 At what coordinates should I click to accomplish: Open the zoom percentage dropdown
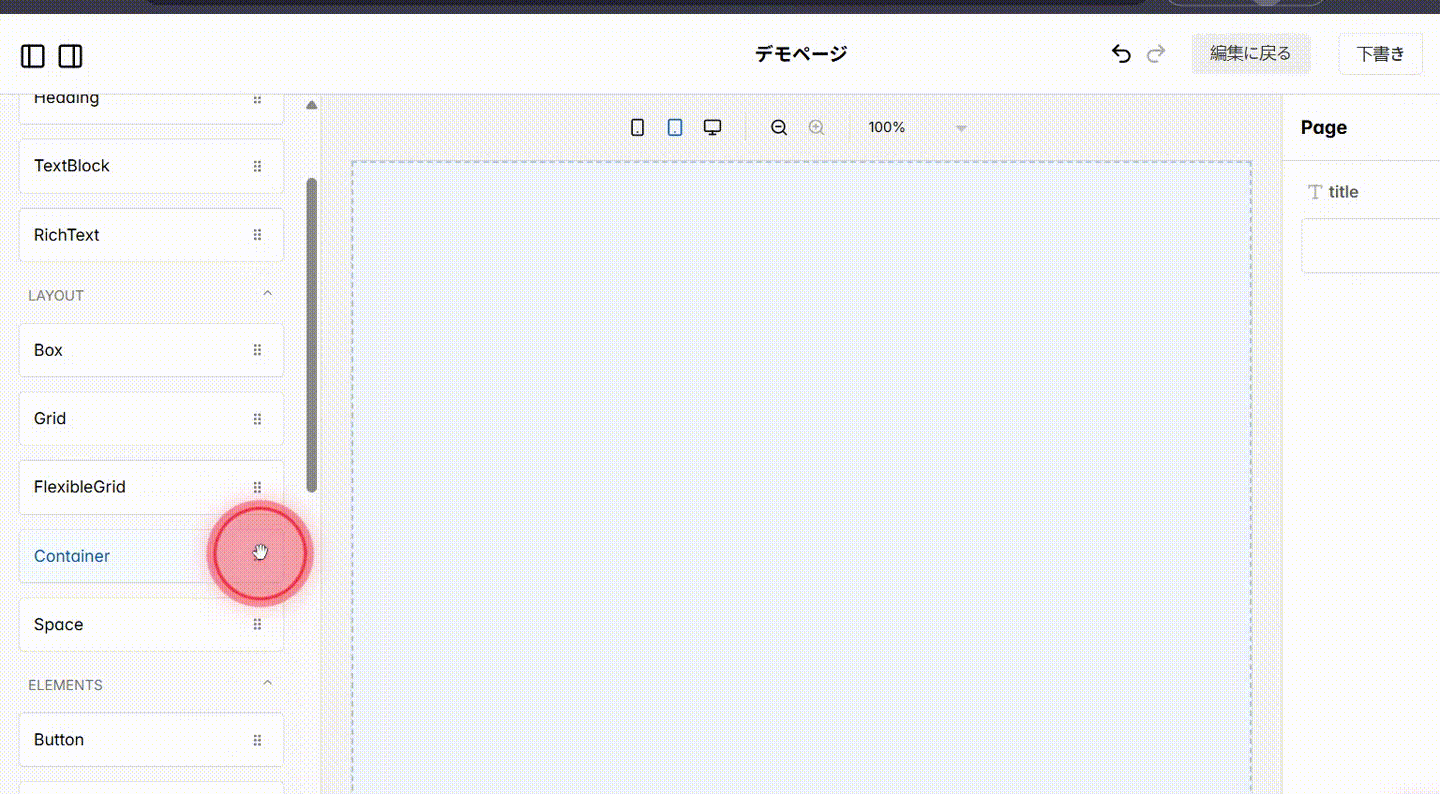(960, 128)
